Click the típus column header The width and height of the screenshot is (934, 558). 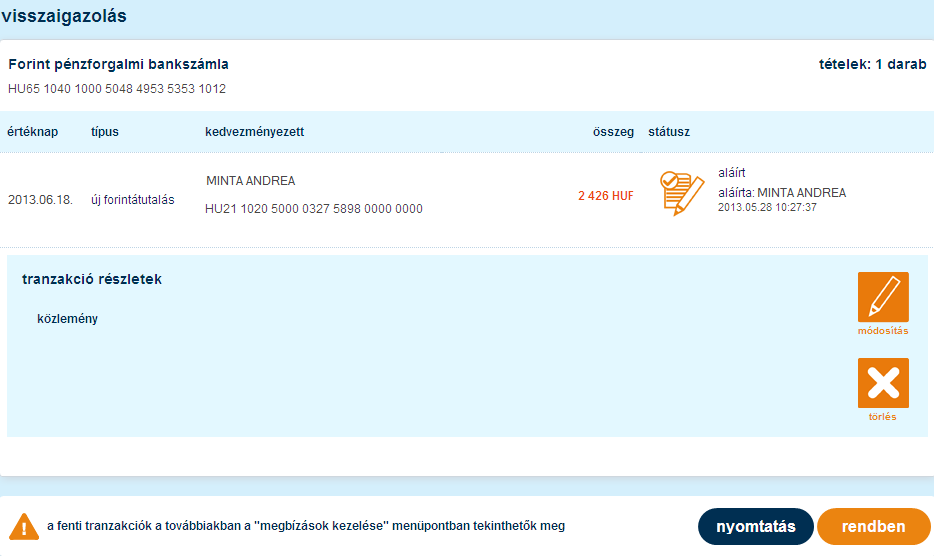click(x=105, y=132)
